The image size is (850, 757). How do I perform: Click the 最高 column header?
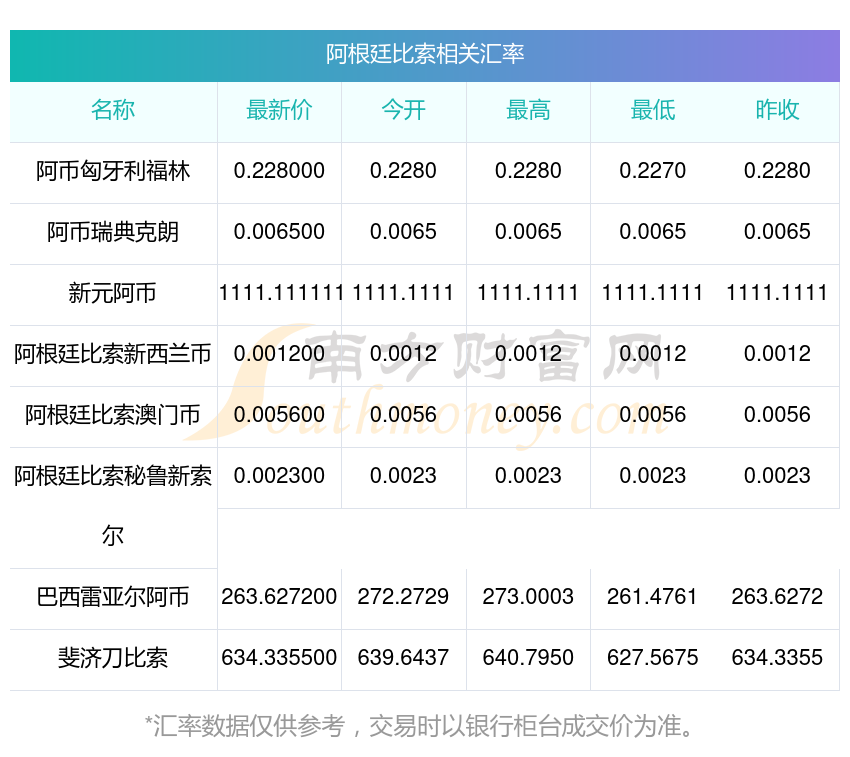click(528, 110)
